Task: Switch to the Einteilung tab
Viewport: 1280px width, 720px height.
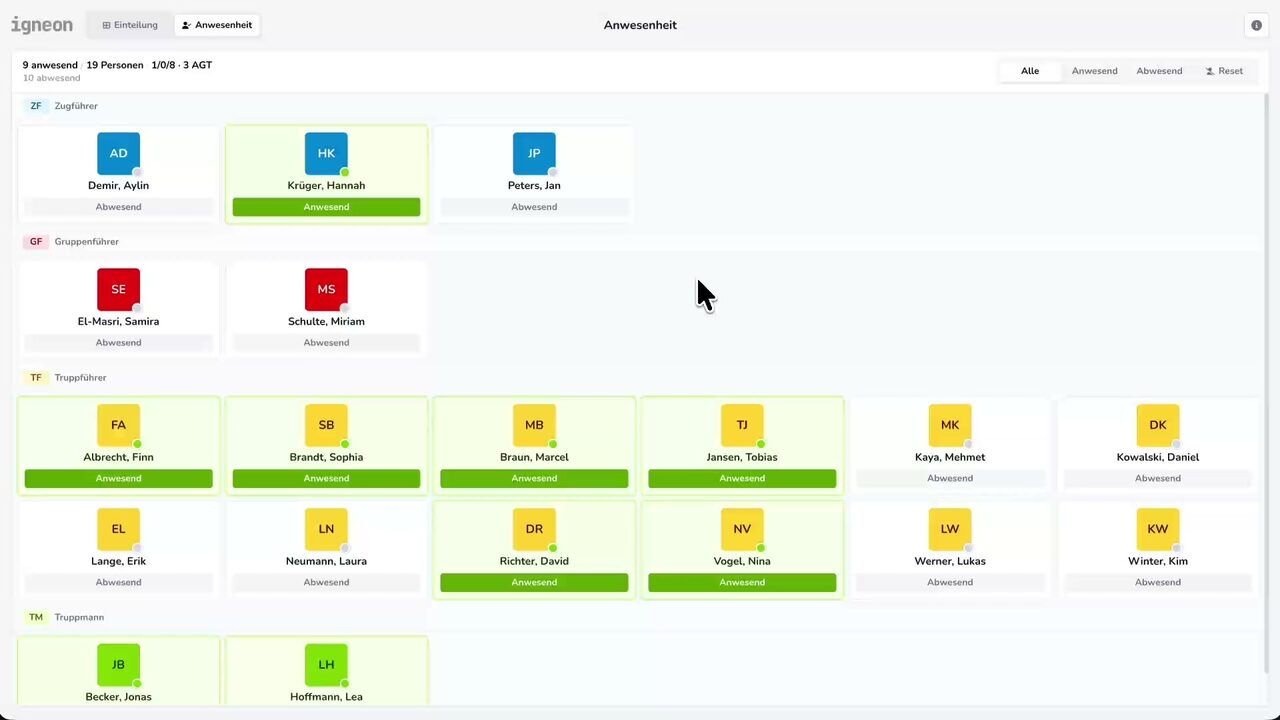Action: 130,25
